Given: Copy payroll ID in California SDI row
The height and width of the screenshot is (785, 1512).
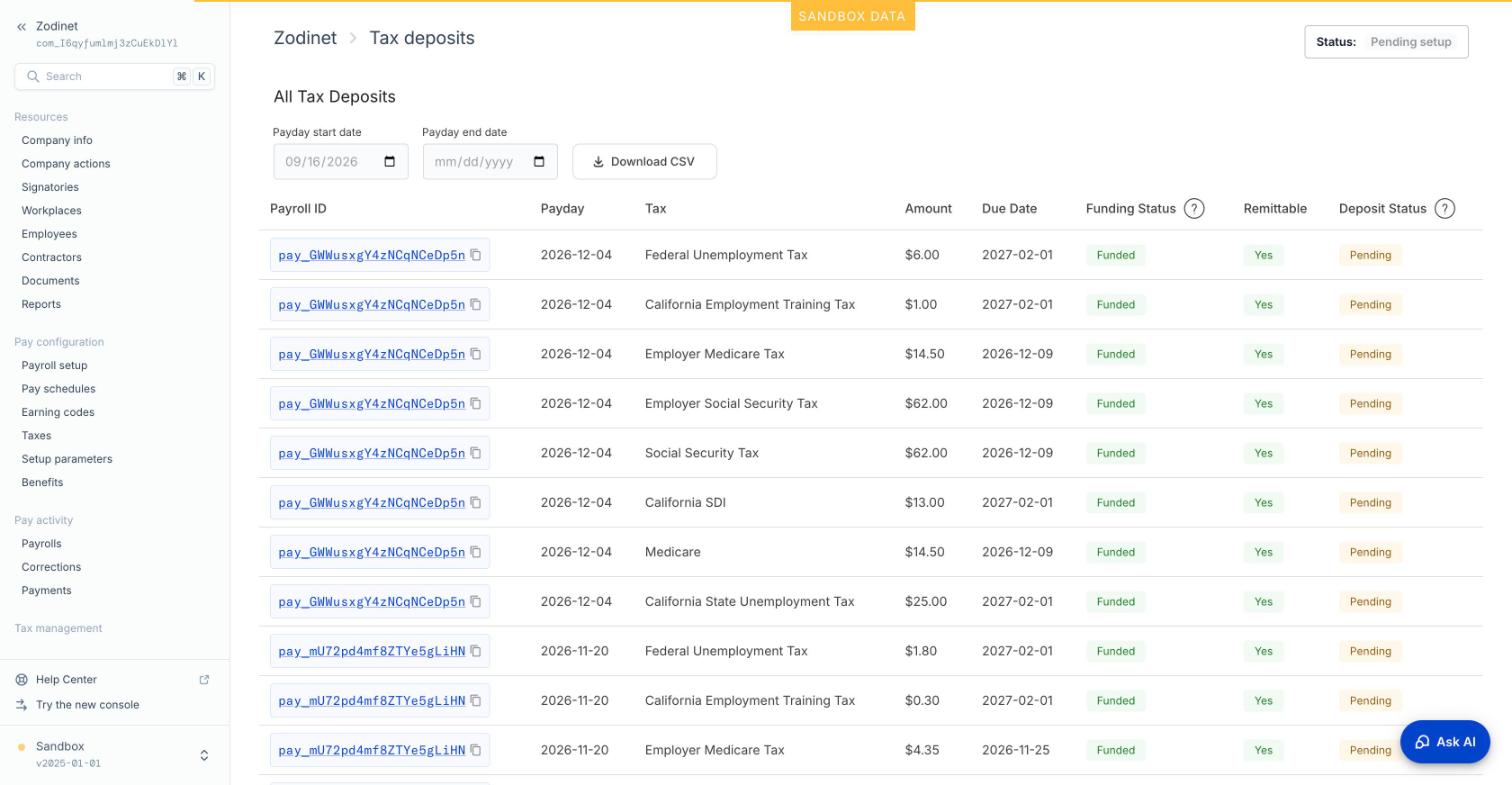Looking at the screenshot, I should tap(476, 503).
